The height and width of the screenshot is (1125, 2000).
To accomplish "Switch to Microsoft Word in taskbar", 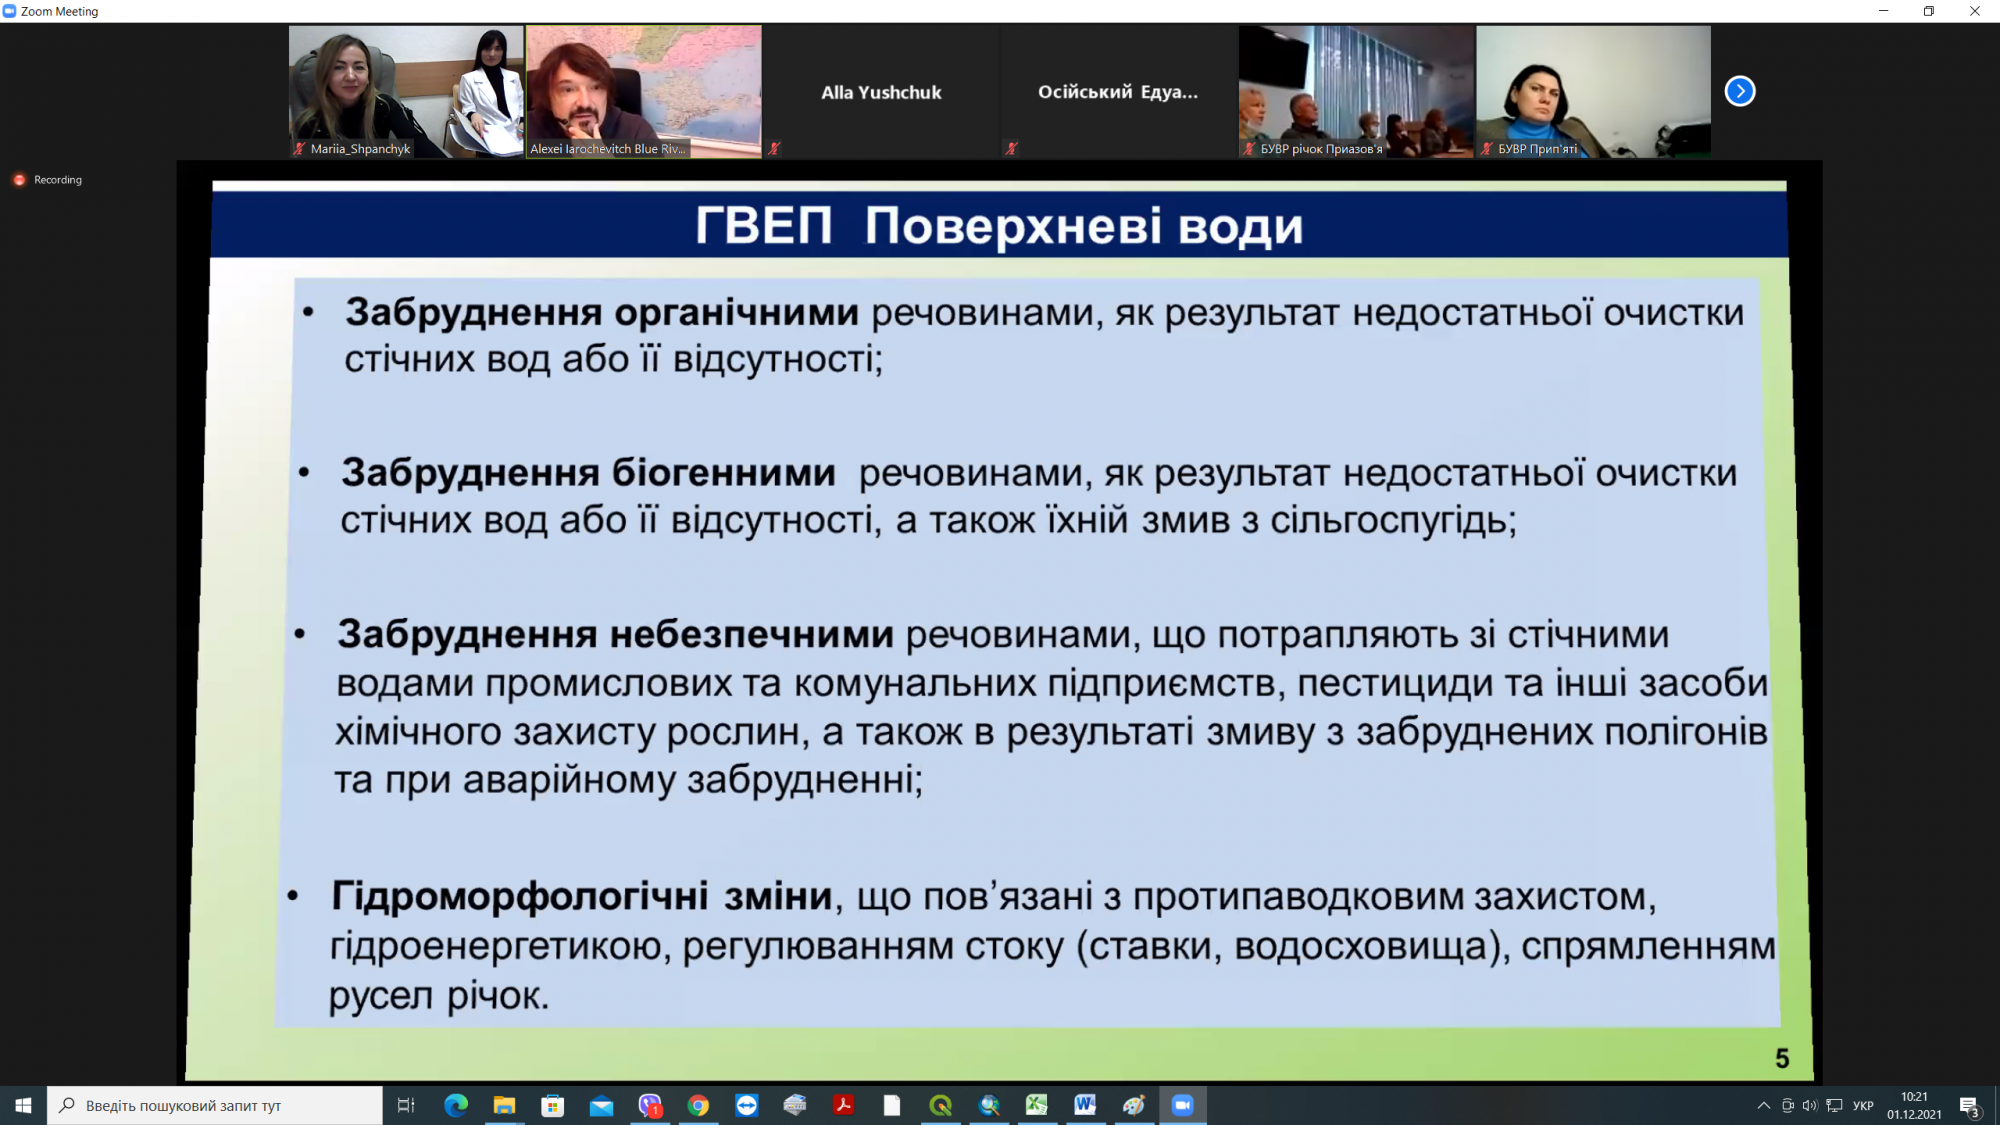I will click(x=1085, y=1105).
